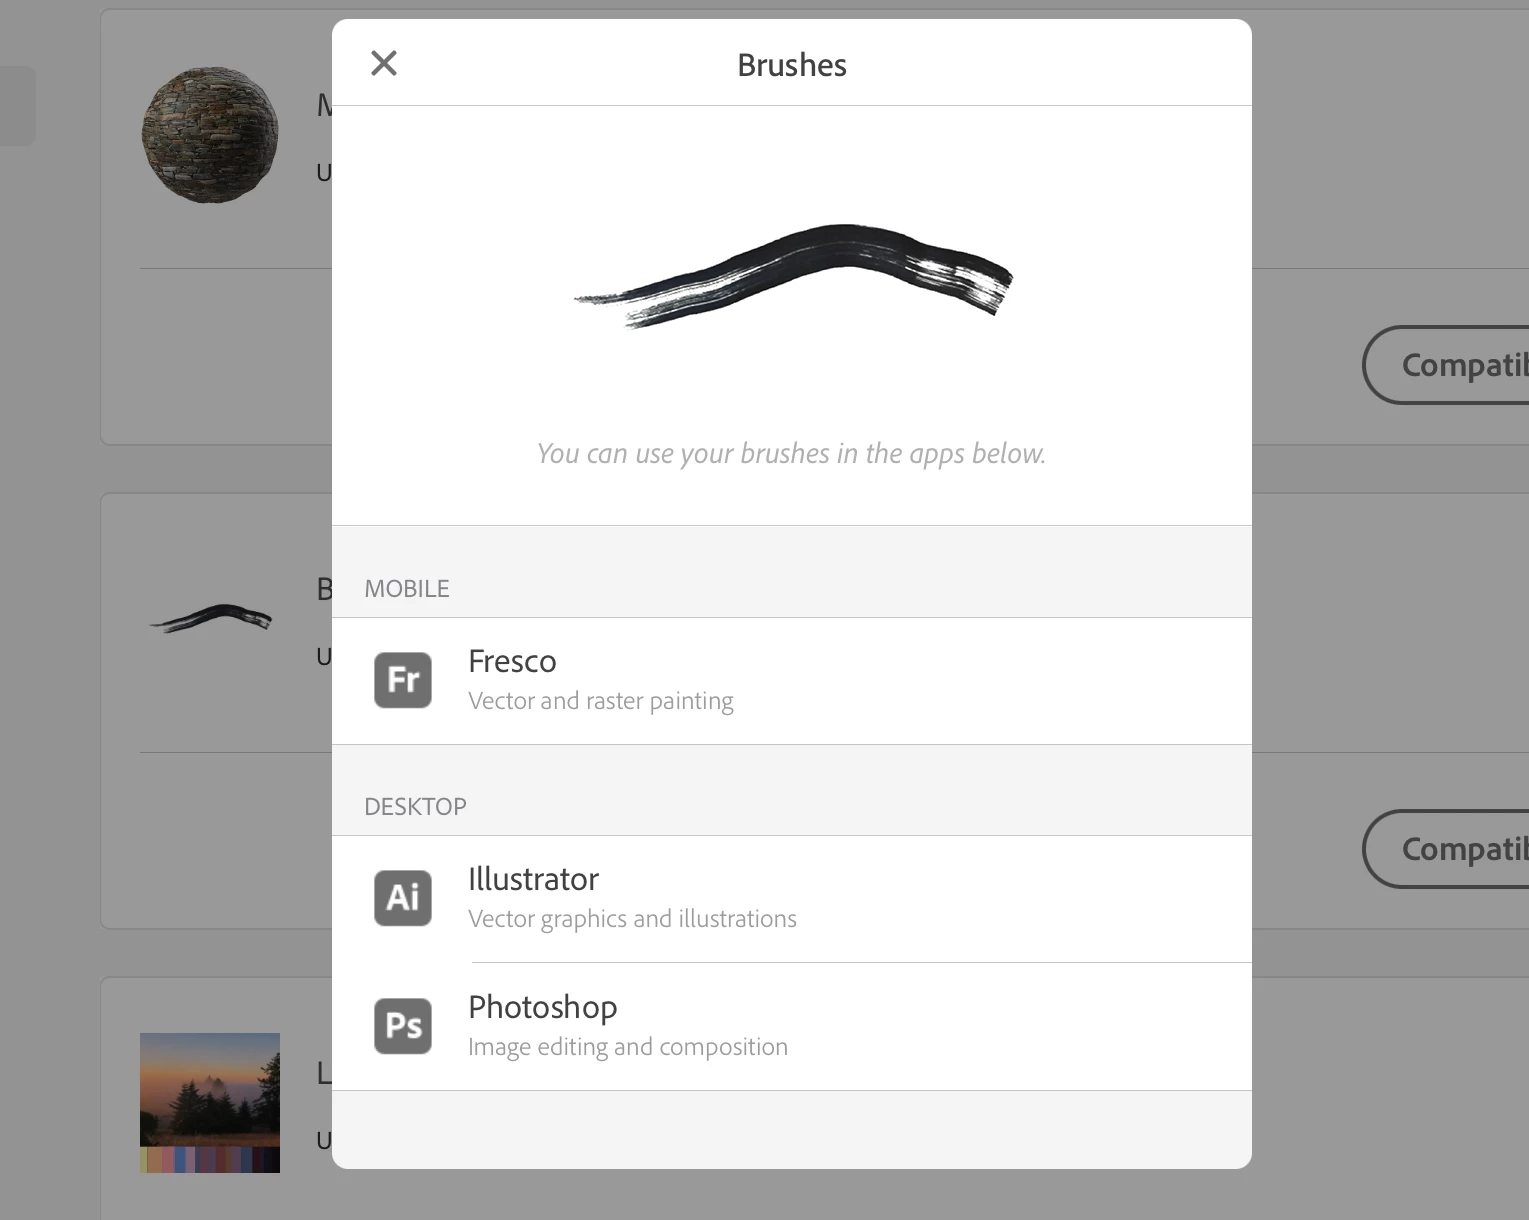Click the Photoshop Ps app icon
This screenshot has height=1220, width=1529.
pyautogui.click(x=403, y=1026)
